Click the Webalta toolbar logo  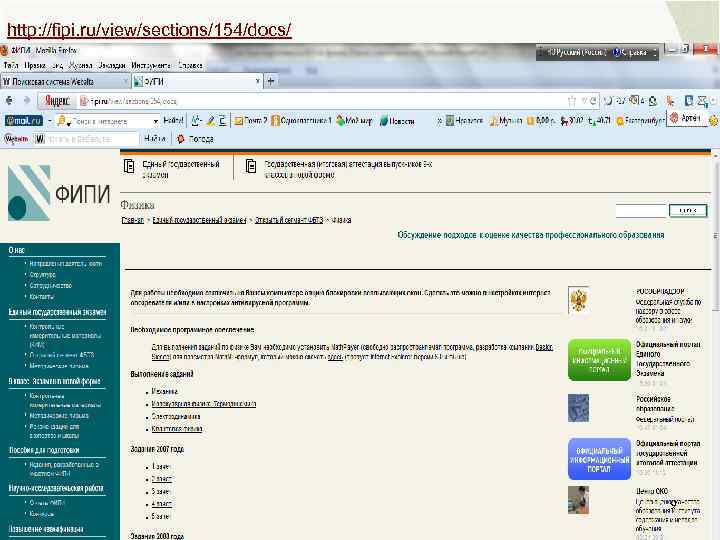tap(16, 139)
